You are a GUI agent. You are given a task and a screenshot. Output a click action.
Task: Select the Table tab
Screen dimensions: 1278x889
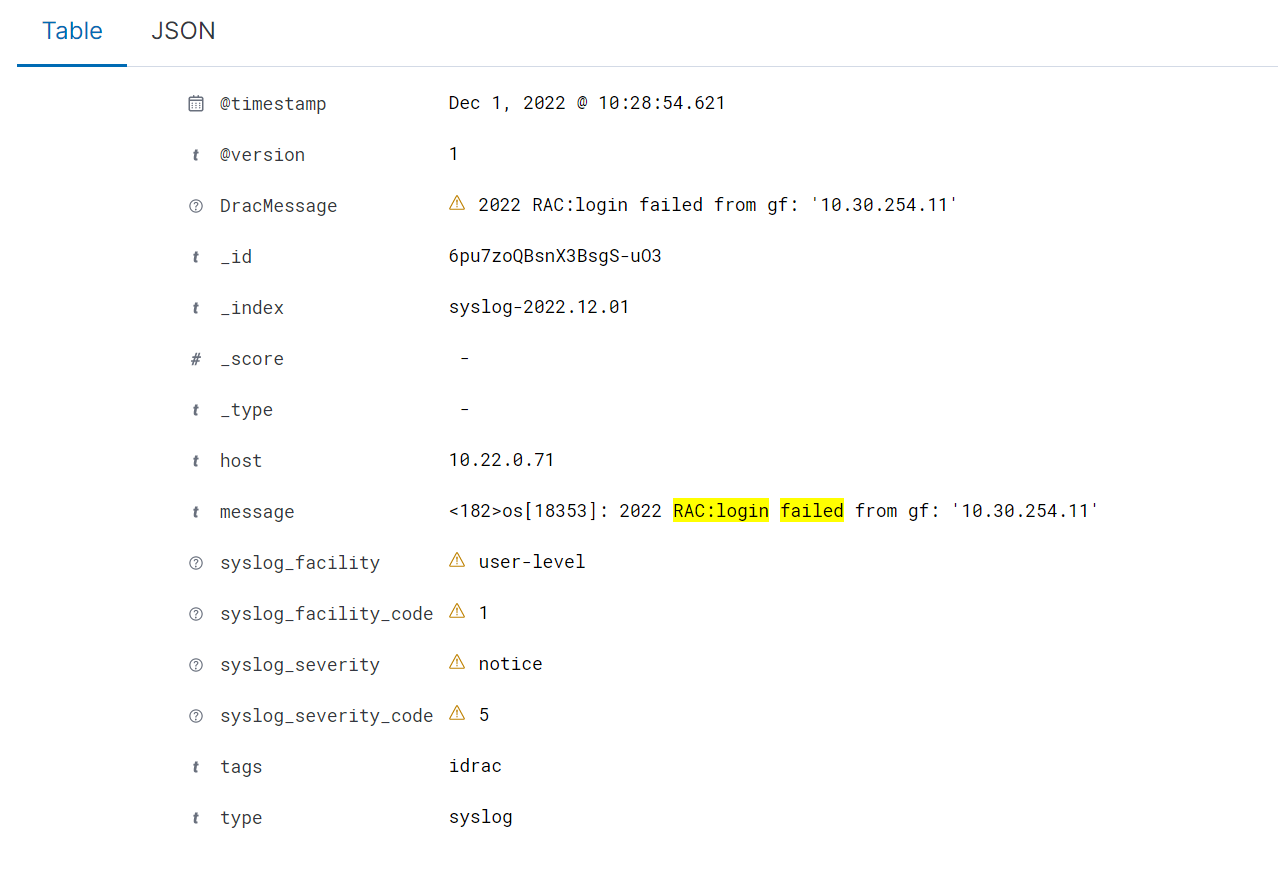(72, 31)
